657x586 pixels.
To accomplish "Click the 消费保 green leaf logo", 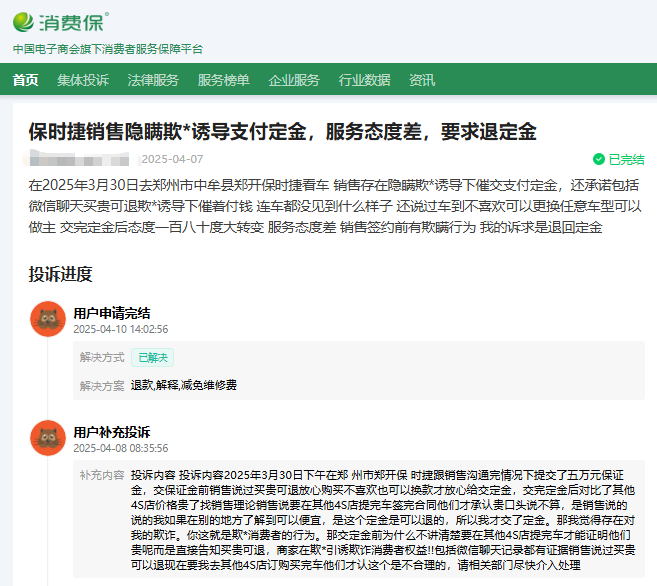I will (24, 21).
